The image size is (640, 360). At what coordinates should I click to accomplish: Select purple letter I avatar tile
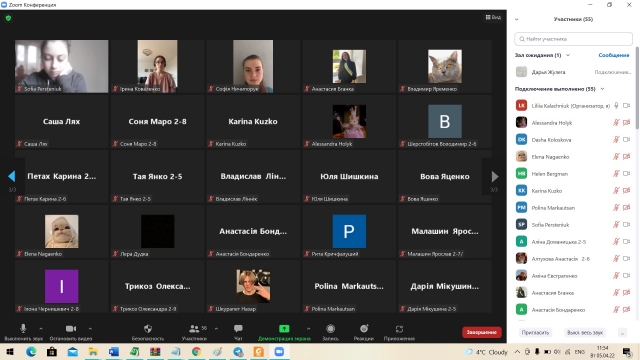tap(62, 286)
